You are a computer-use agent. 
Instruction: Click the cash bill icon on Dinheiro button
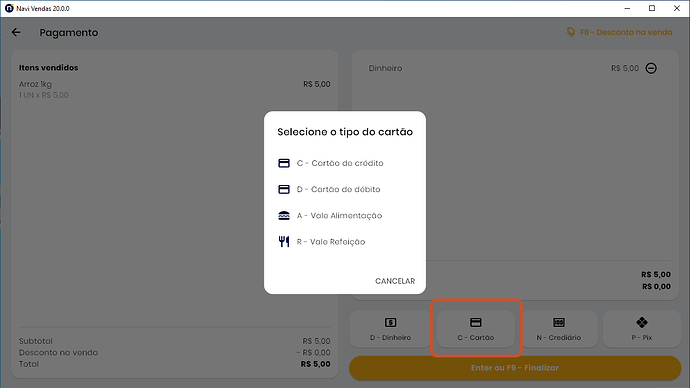(390, 322)
